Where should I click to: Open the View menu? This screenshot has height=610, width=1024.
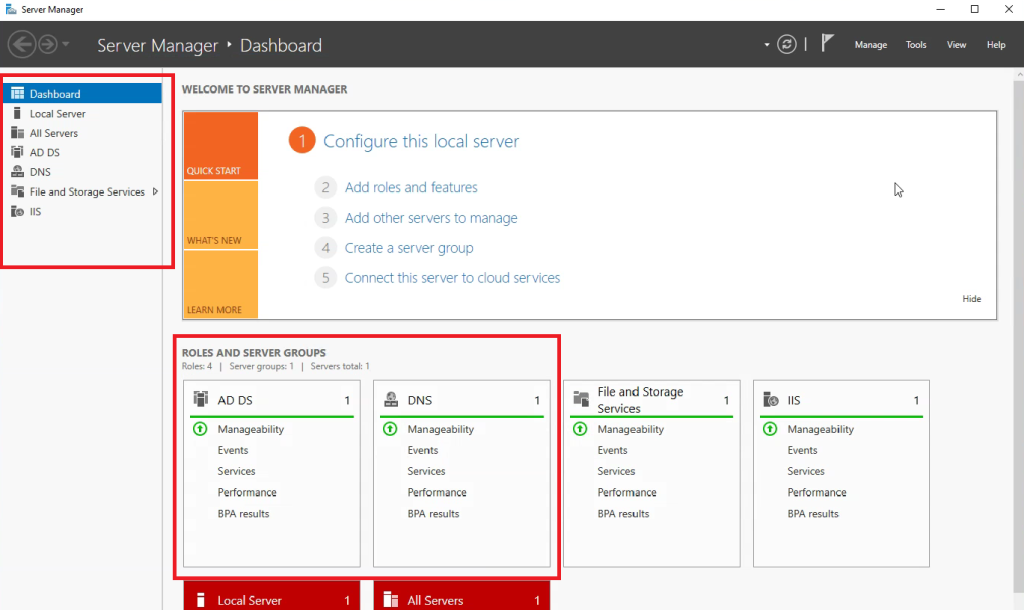pyautogui.click(x=956, y=44)
